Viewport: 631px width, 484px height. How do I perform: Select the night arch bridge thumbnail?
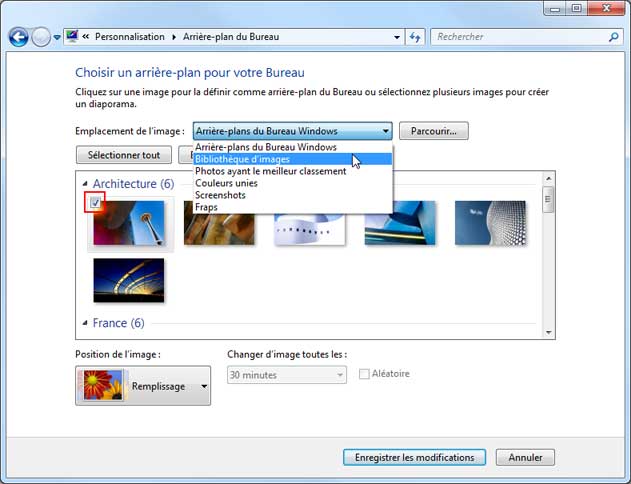129,280
